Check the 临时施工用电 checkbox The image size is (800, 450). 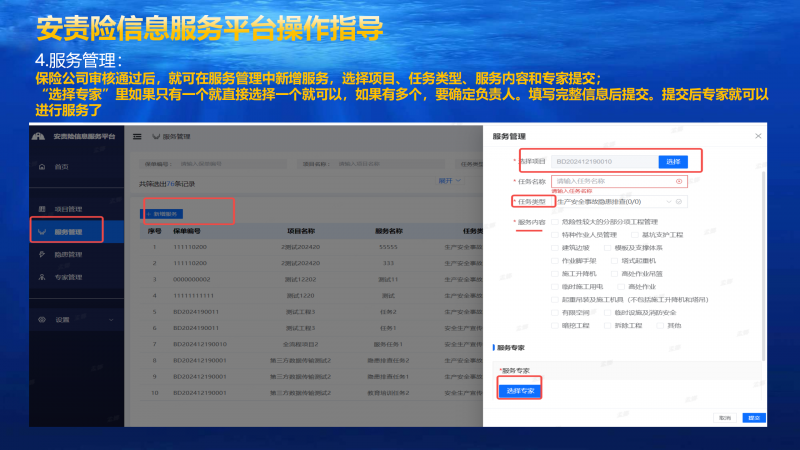[555, 287]
